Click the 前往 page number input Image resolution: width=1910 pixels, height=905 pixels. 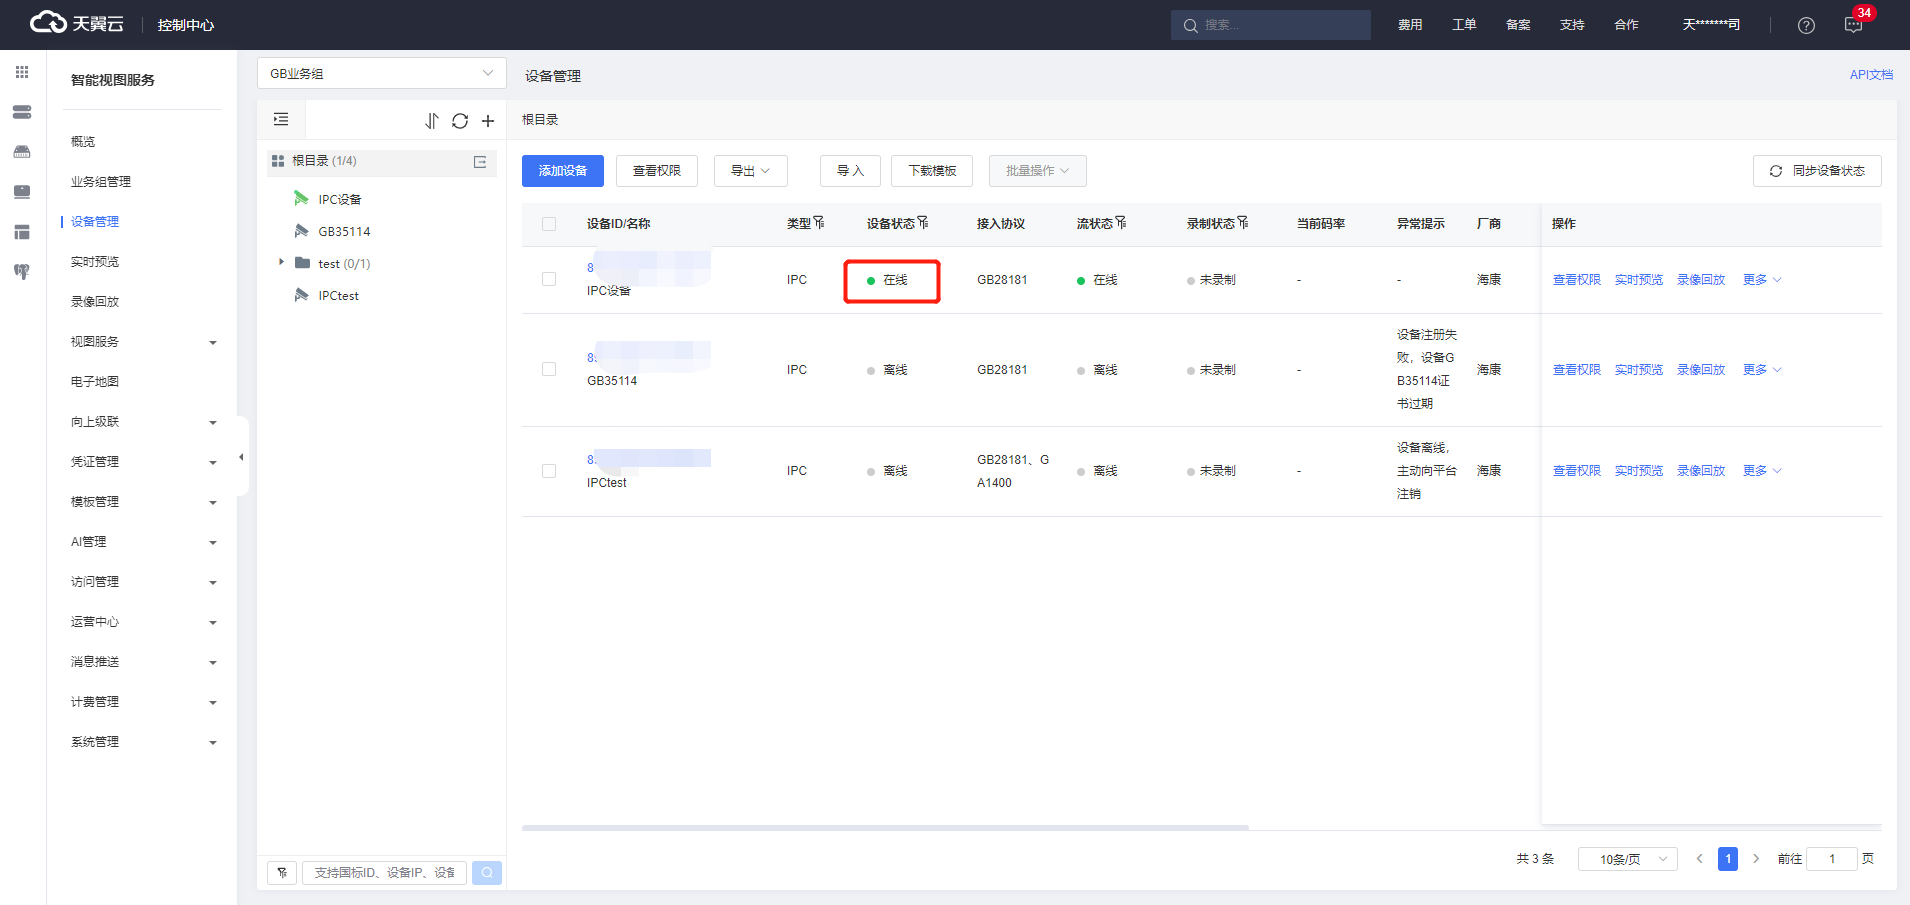1832,859
